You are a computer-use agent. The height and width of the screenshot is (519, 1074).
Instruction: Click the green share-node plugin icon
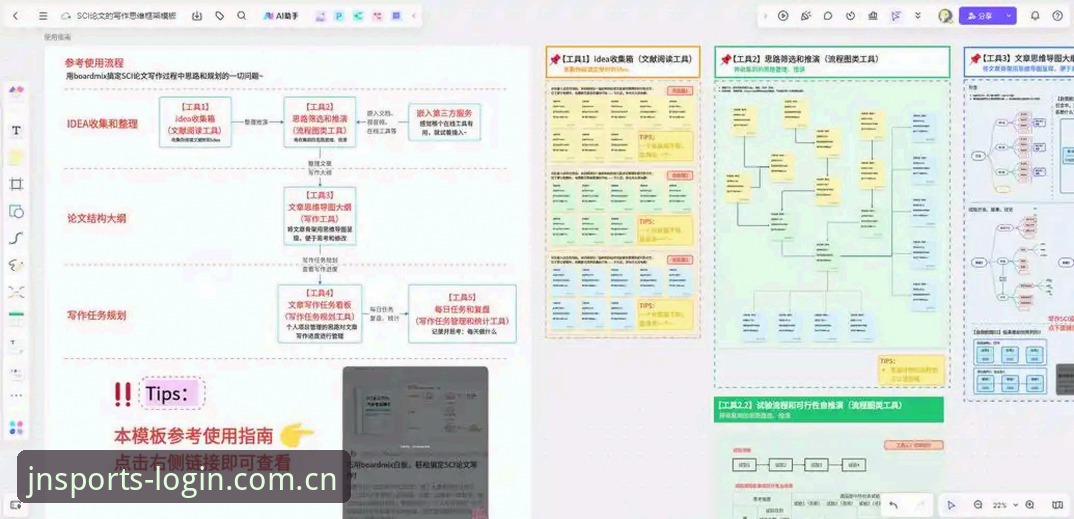tap(358, 16)
